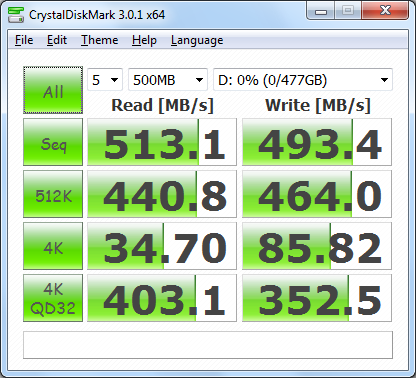416x378 pixels.
Task: Click the Read [MB/s] column header
Action: click(162, 105)
